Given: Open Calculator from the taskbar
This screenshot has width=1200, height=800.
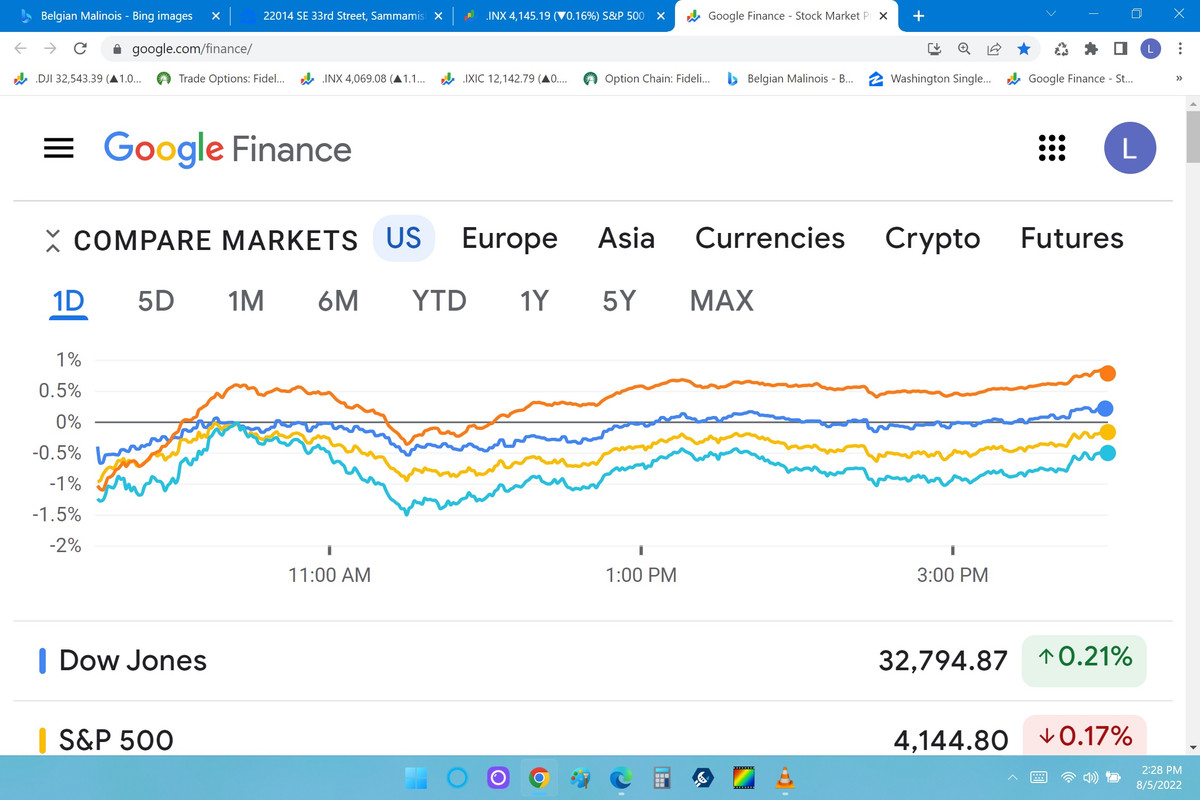Looking at the screenshot, I should point(661,777).
